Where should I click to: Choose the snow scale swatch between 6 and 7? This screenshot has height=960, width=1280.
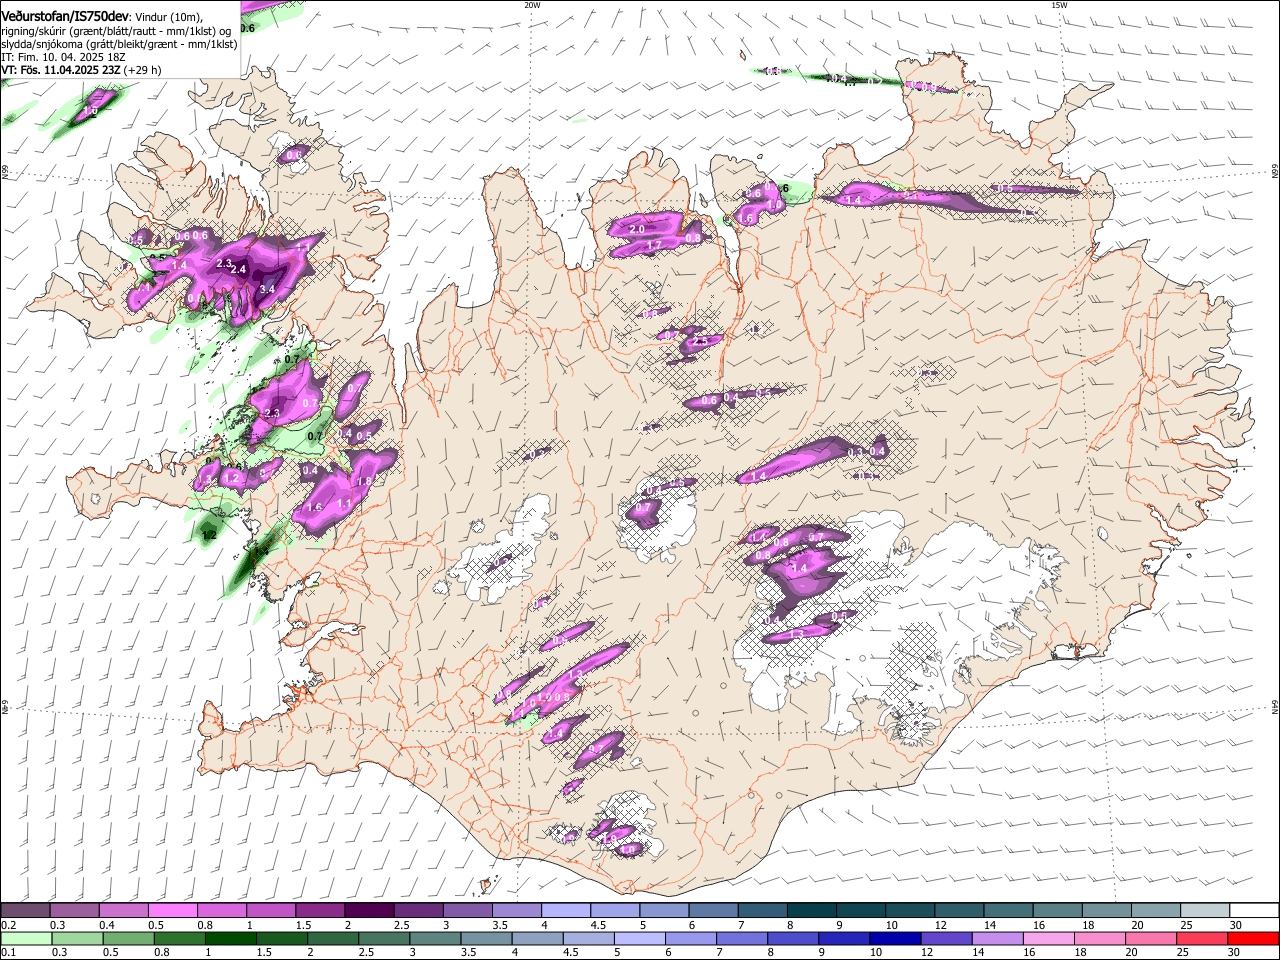pyautogui.click(x=712, y=911)
